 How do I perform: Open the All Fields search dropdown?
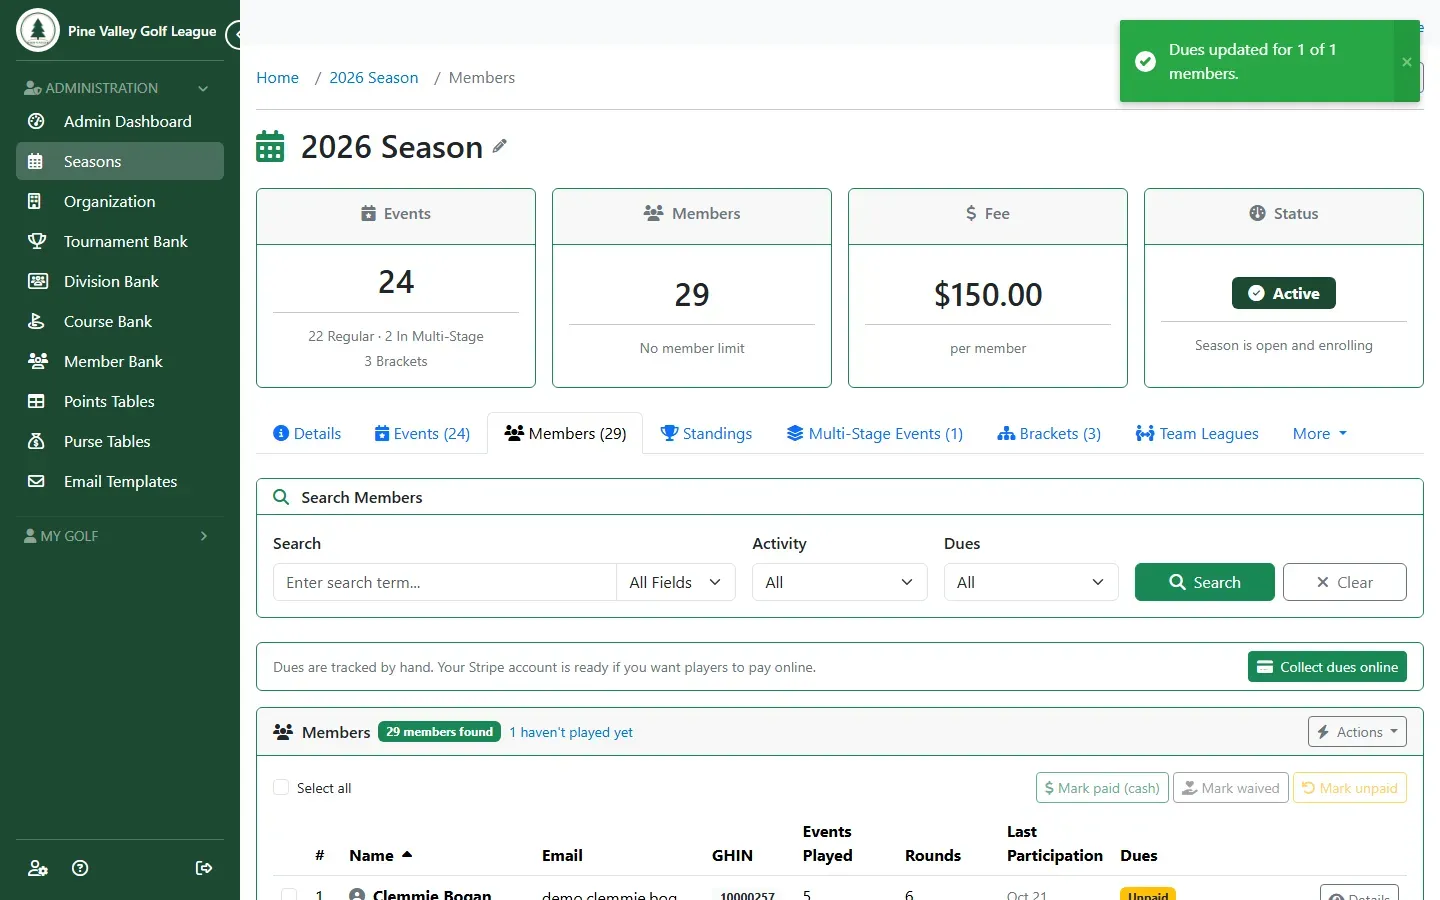point(676,582)
